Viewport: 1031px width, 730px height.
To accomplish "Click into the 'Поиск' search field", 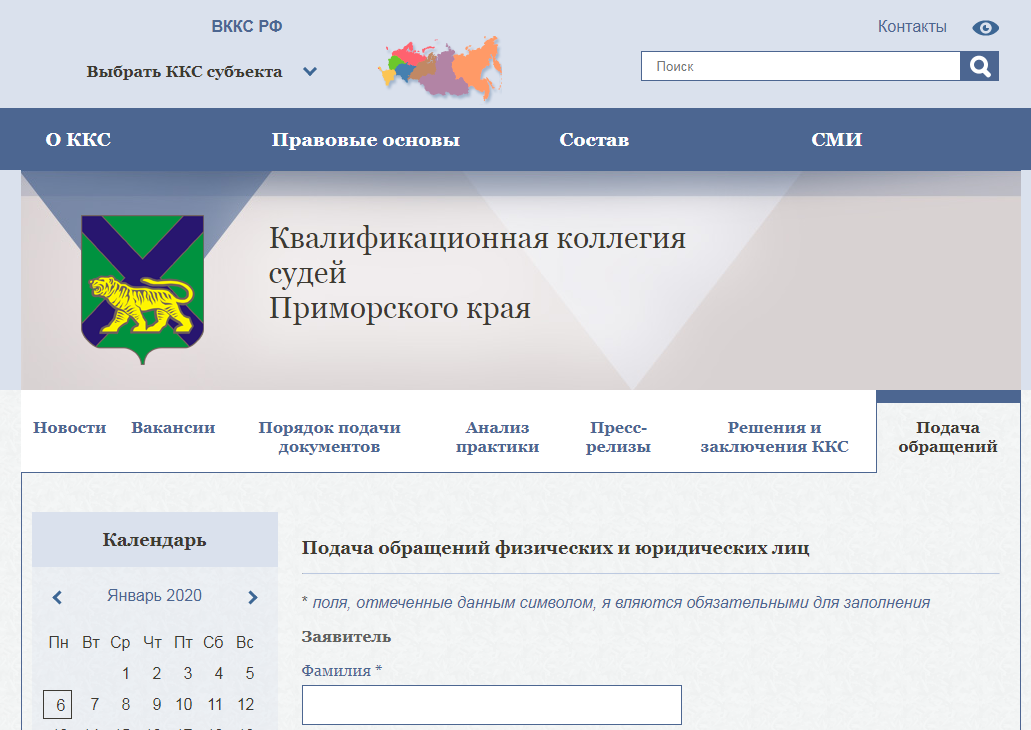I will [x=800, y=66].
